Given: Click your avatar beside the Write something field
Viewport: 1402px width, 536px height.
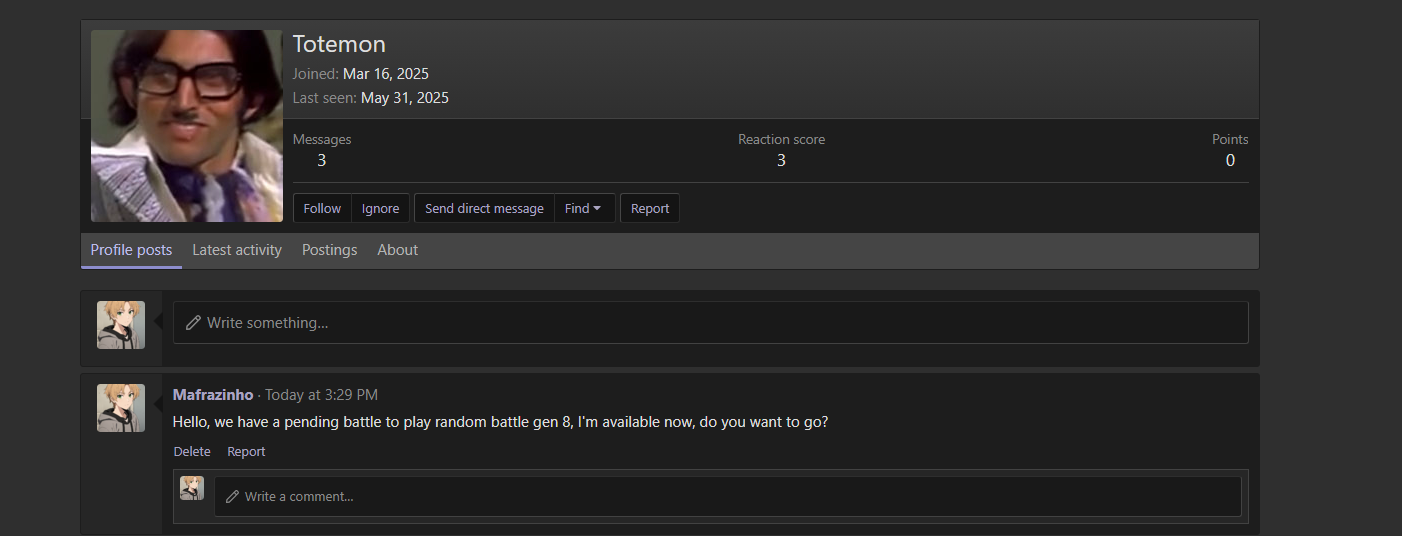Looking at the screenshot, I should pos(121,325).
